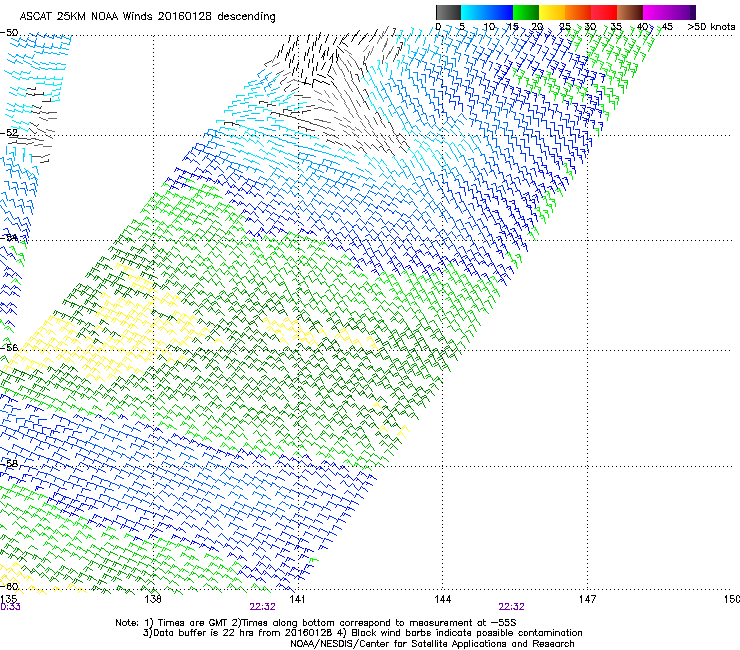Click the 22:32 time label between 138 and 141

click(x=262, y=607)
